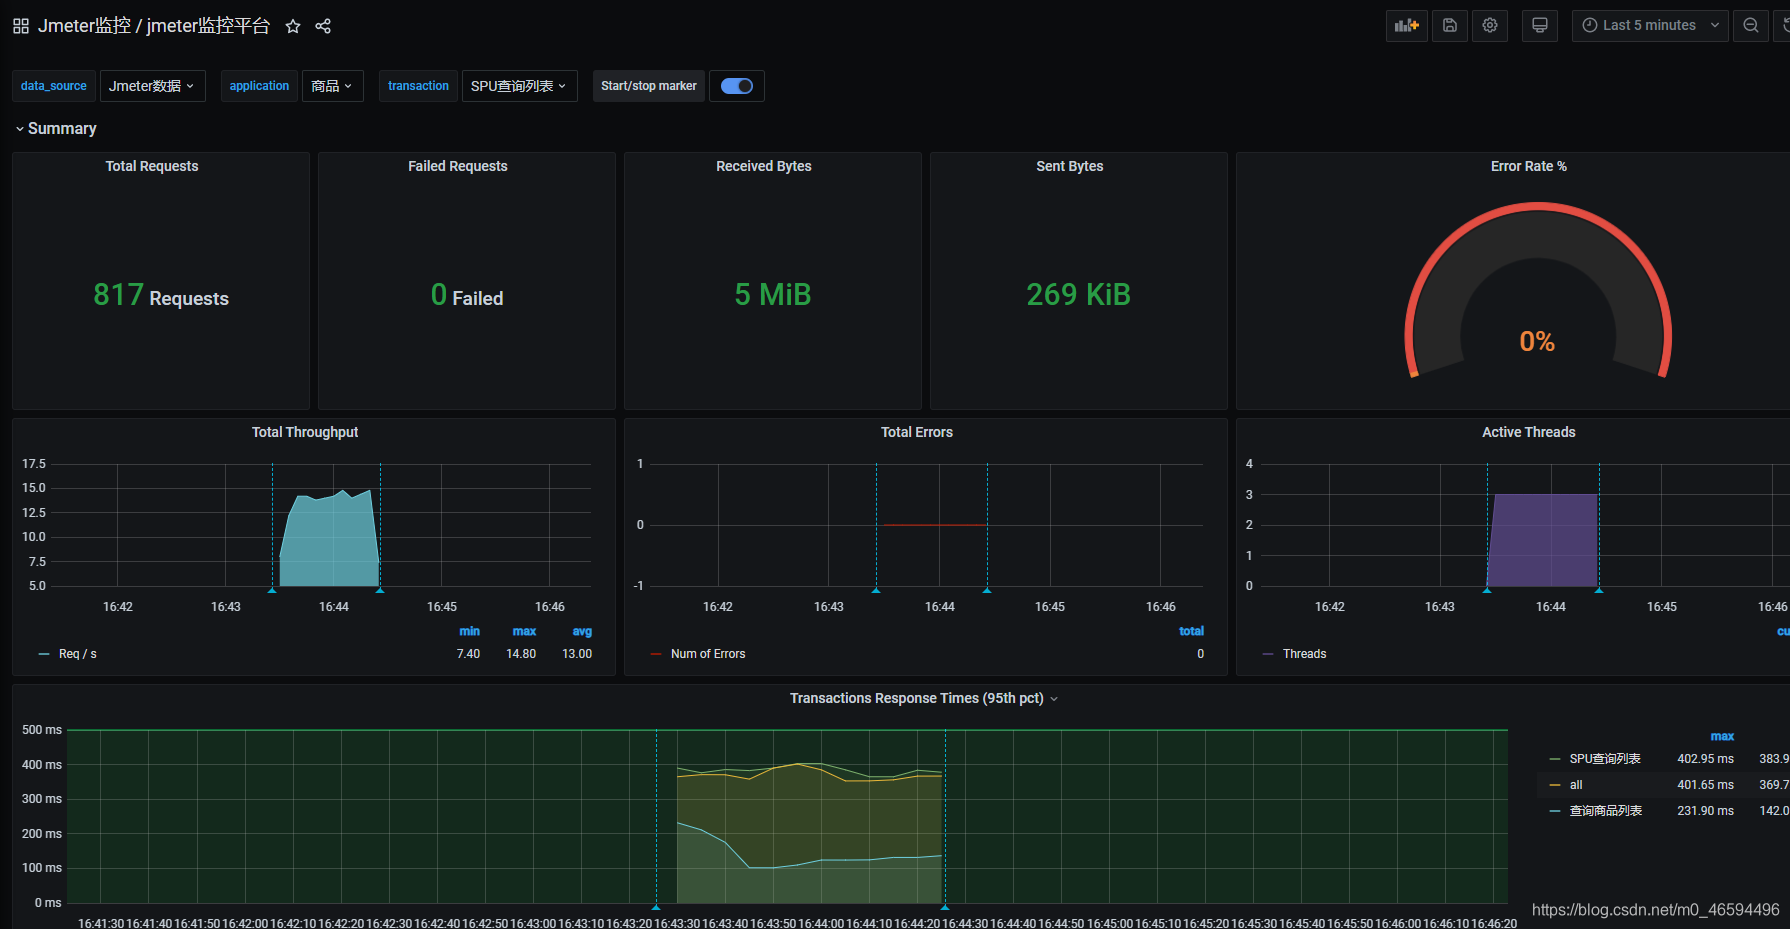Sort throughput legend by max column
The height and width of the screenshot is (929, 1790).
tap(524, 632)
